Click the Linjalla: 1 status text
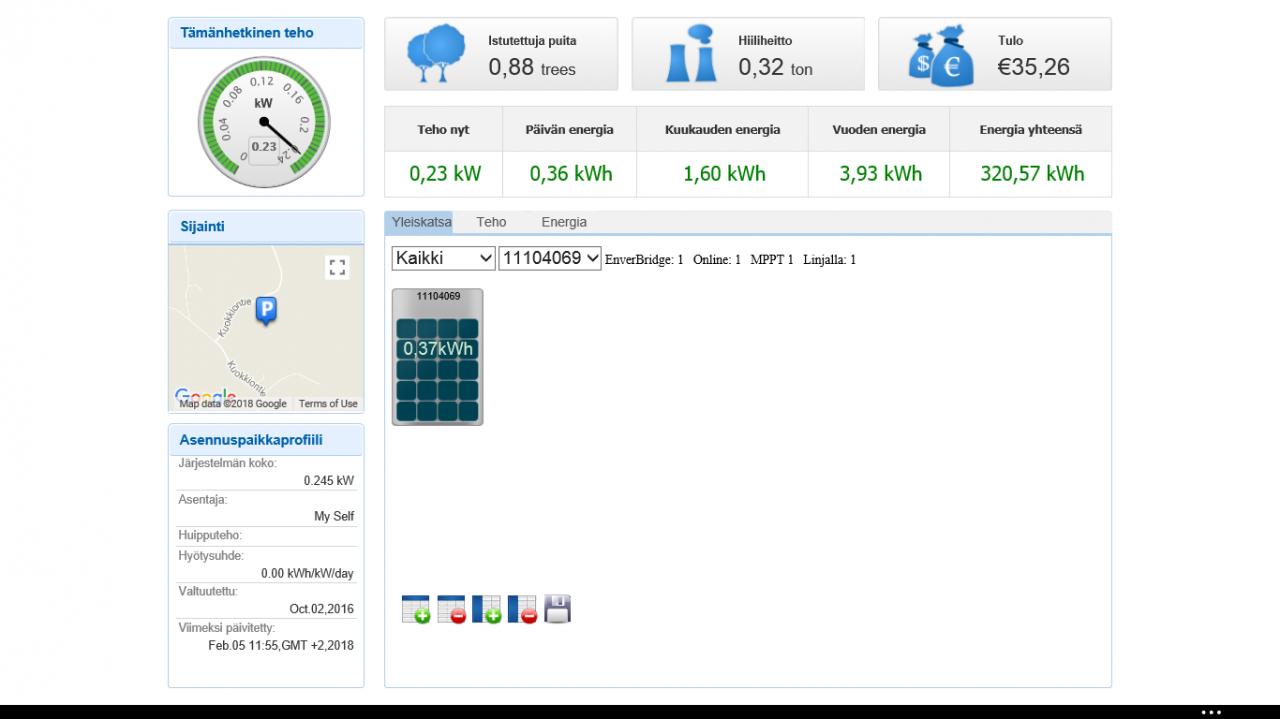Screen dimensions: 1280x719 pyautogui.click(x=829, y=260)
